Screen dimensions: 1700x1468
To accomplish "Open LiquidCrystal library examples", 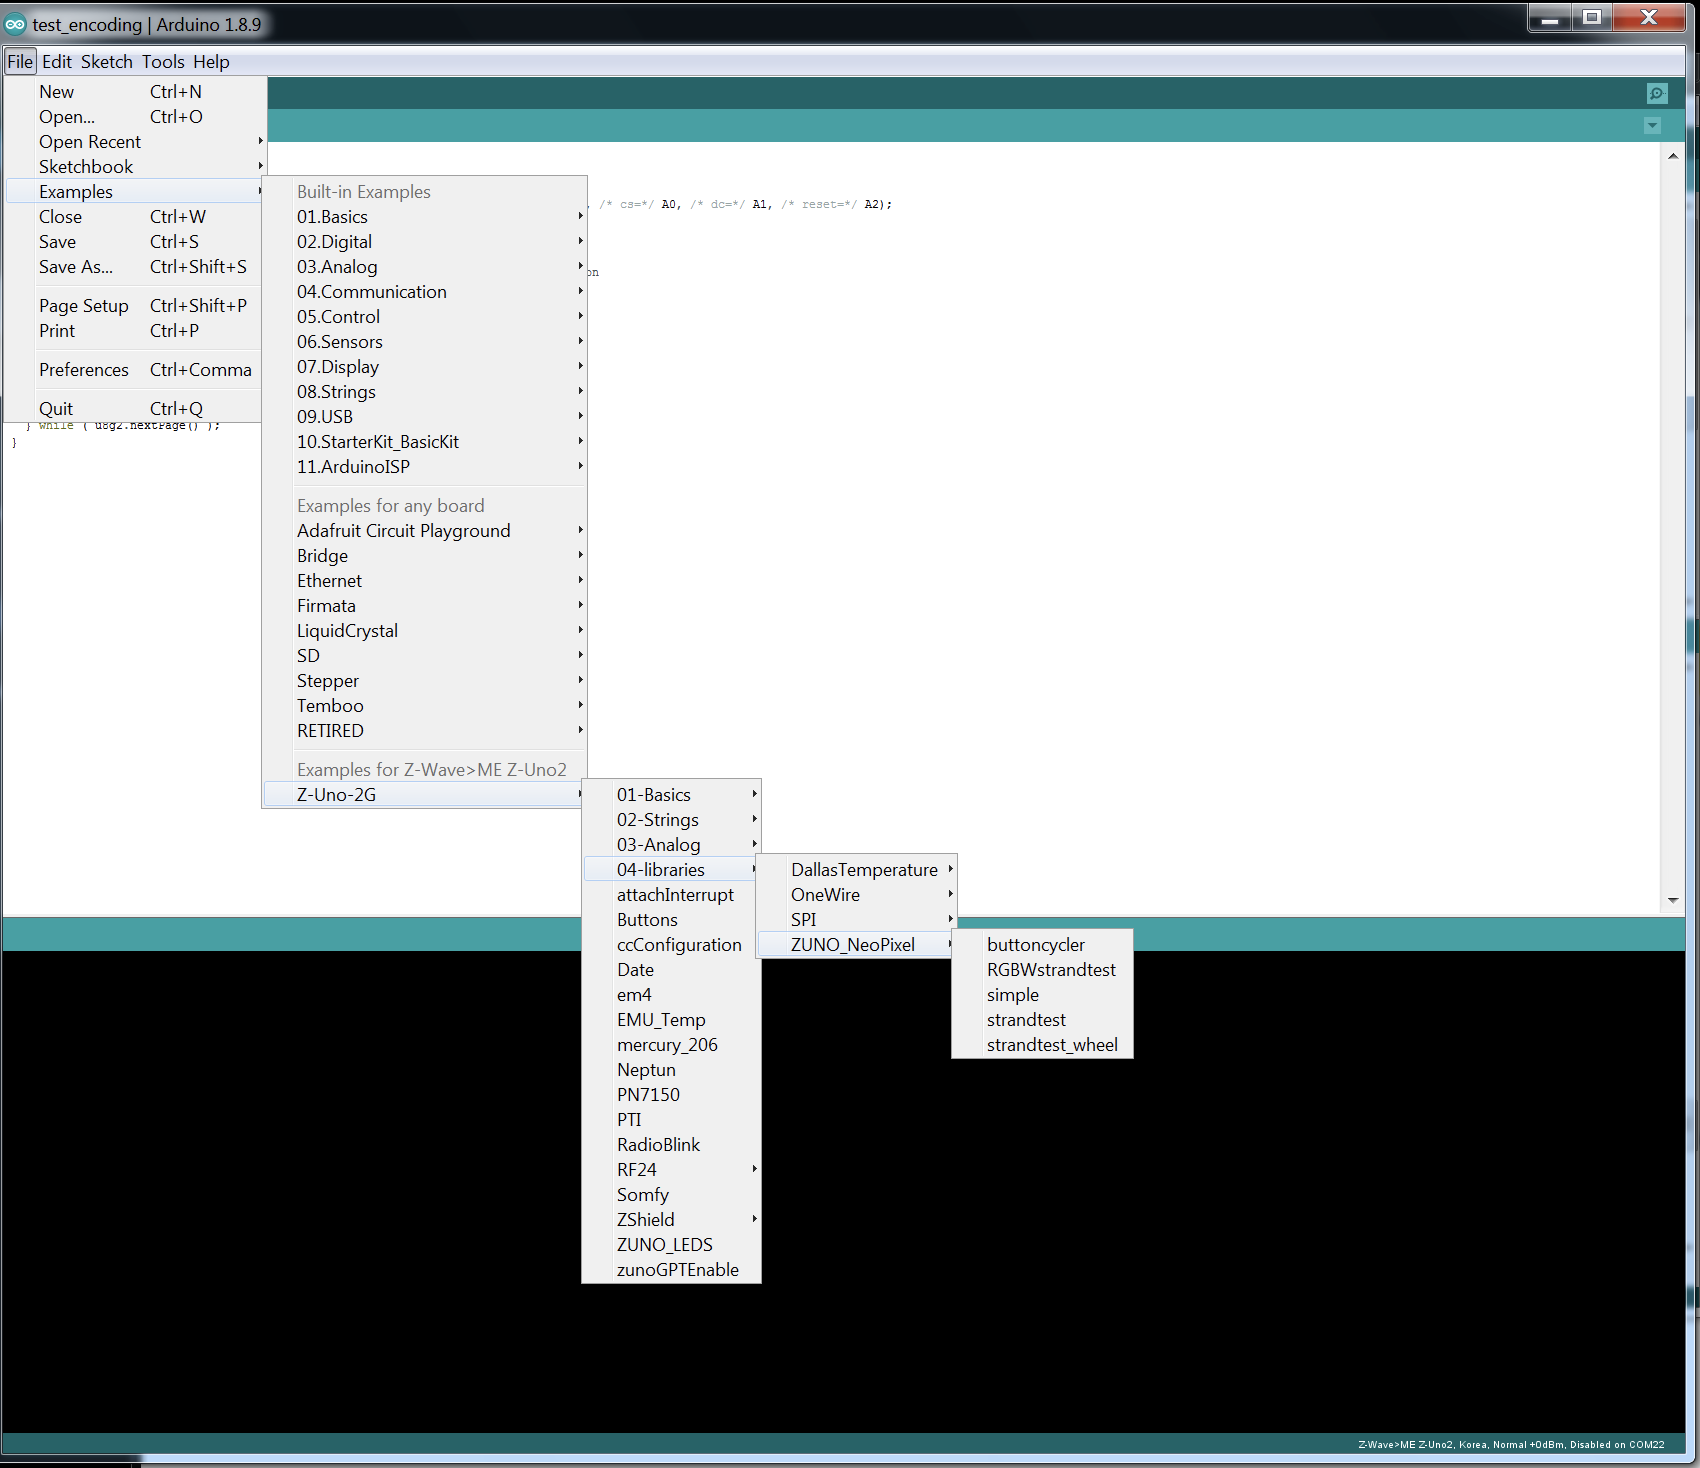I will (x=425, y=630).
